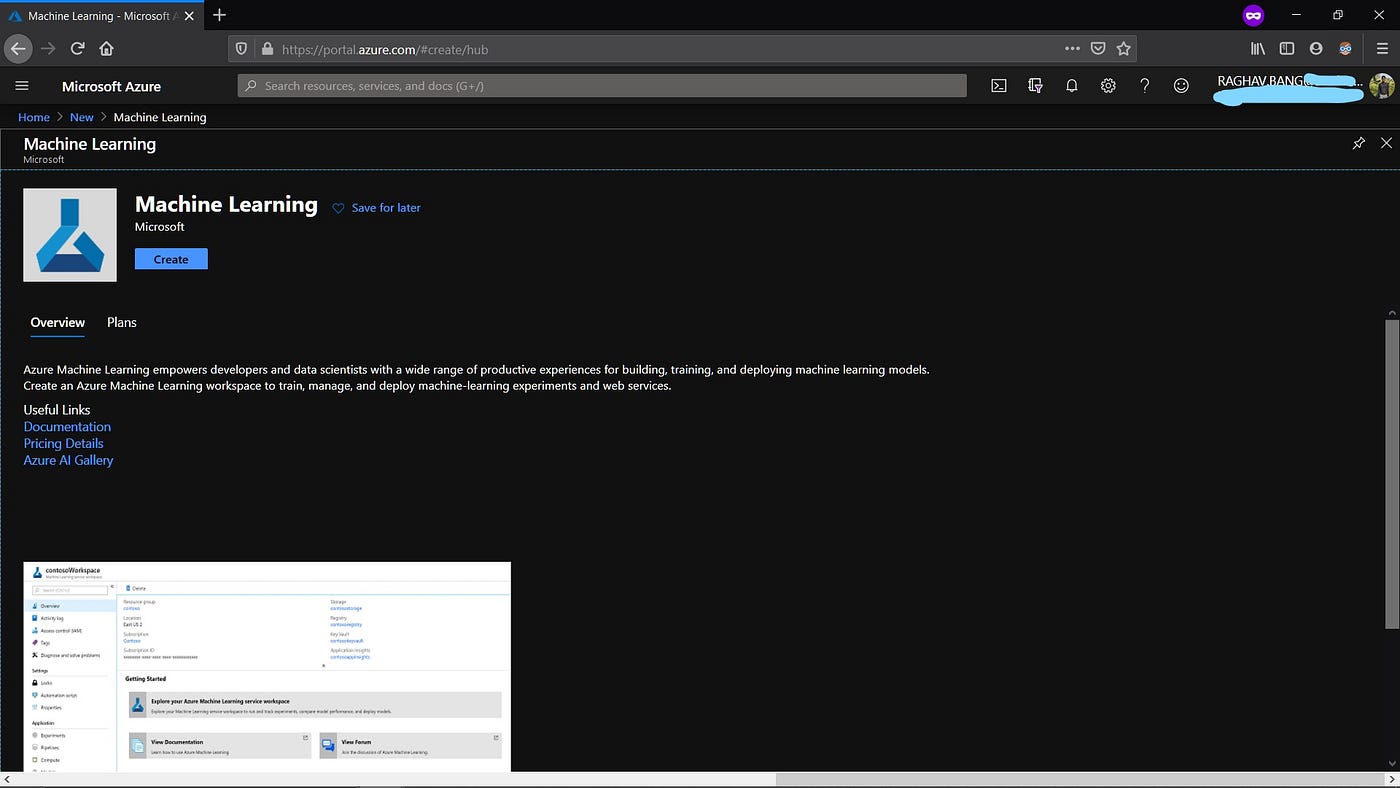
Task: Click Save for later
Action: tap(376, 208)
